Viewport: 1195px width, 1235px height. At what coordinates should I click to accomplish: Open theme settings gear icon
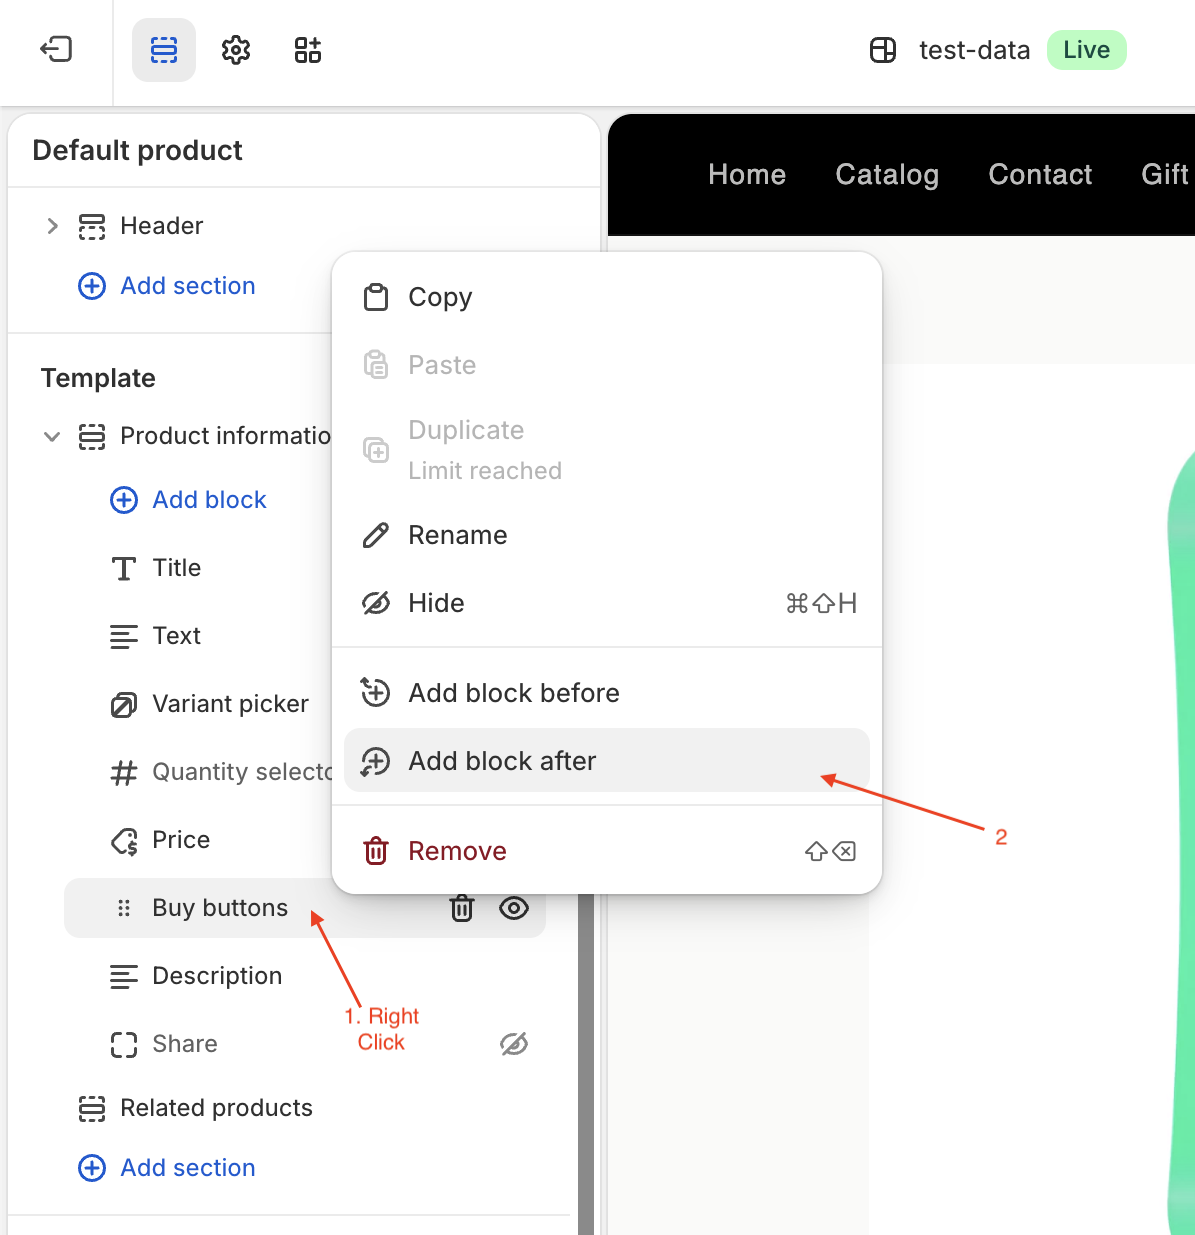click(236, 50)
